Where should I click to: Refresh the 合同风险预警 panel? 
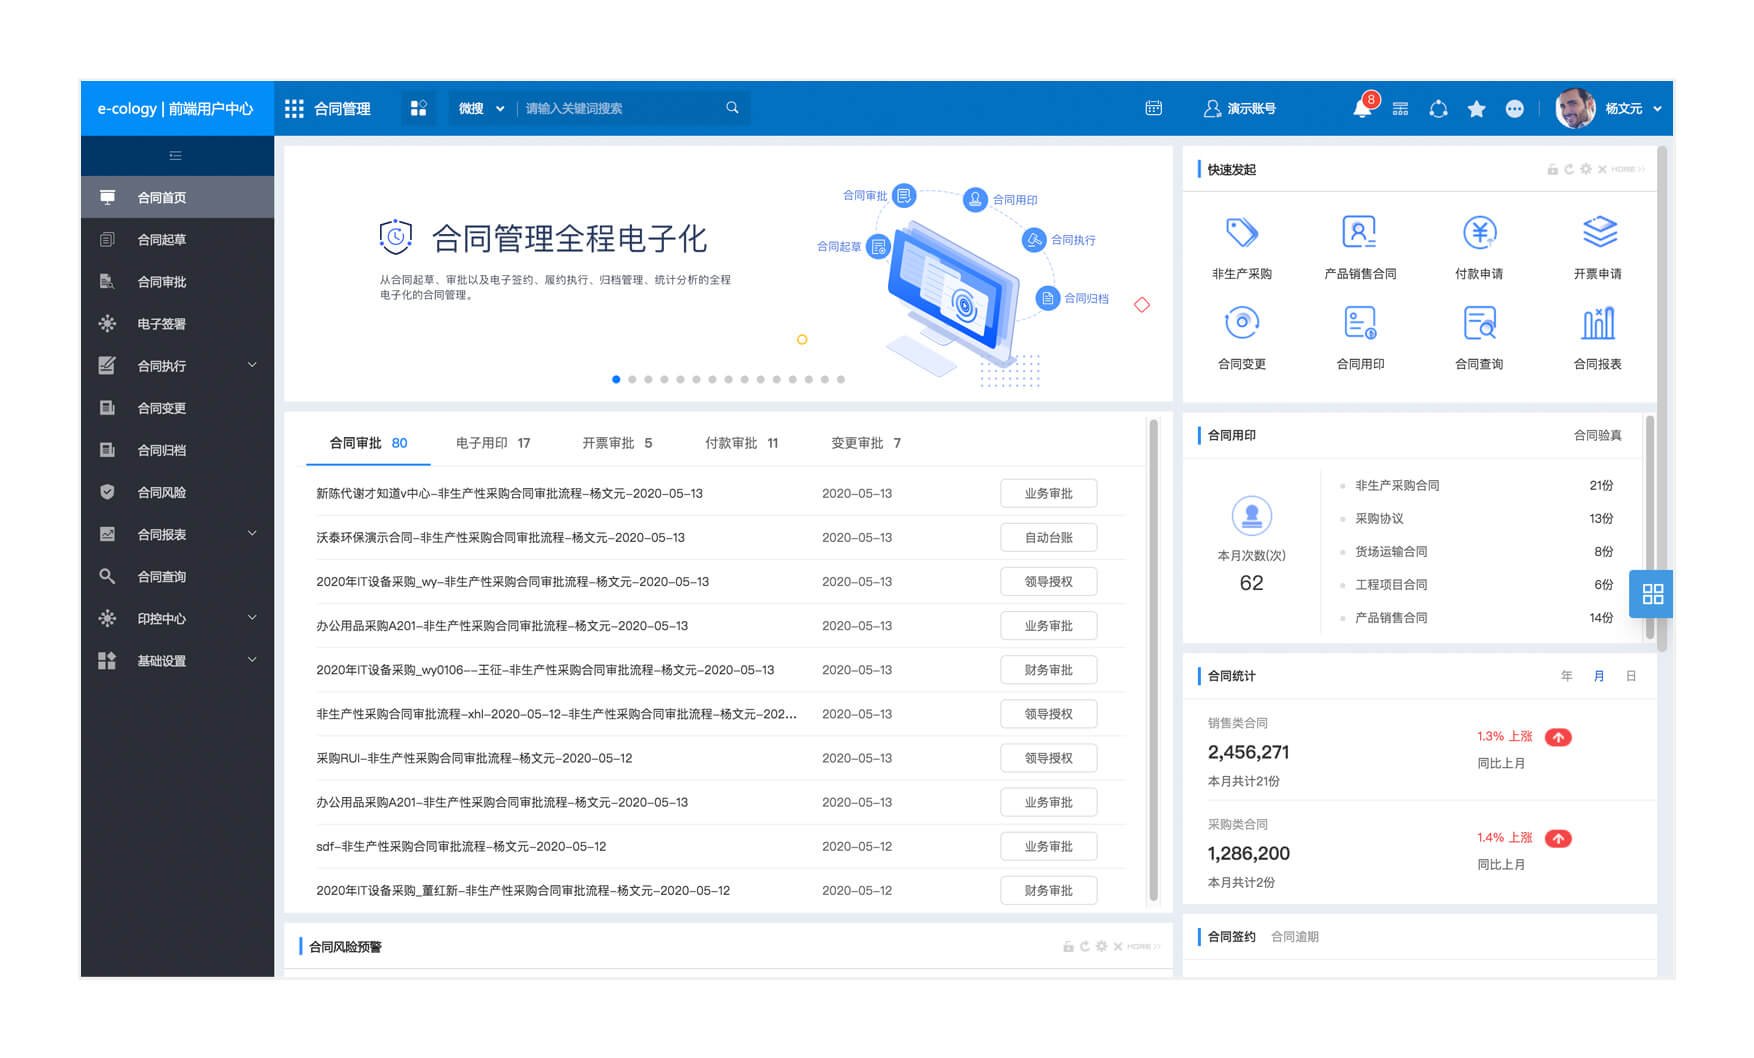coord(1085,947)
